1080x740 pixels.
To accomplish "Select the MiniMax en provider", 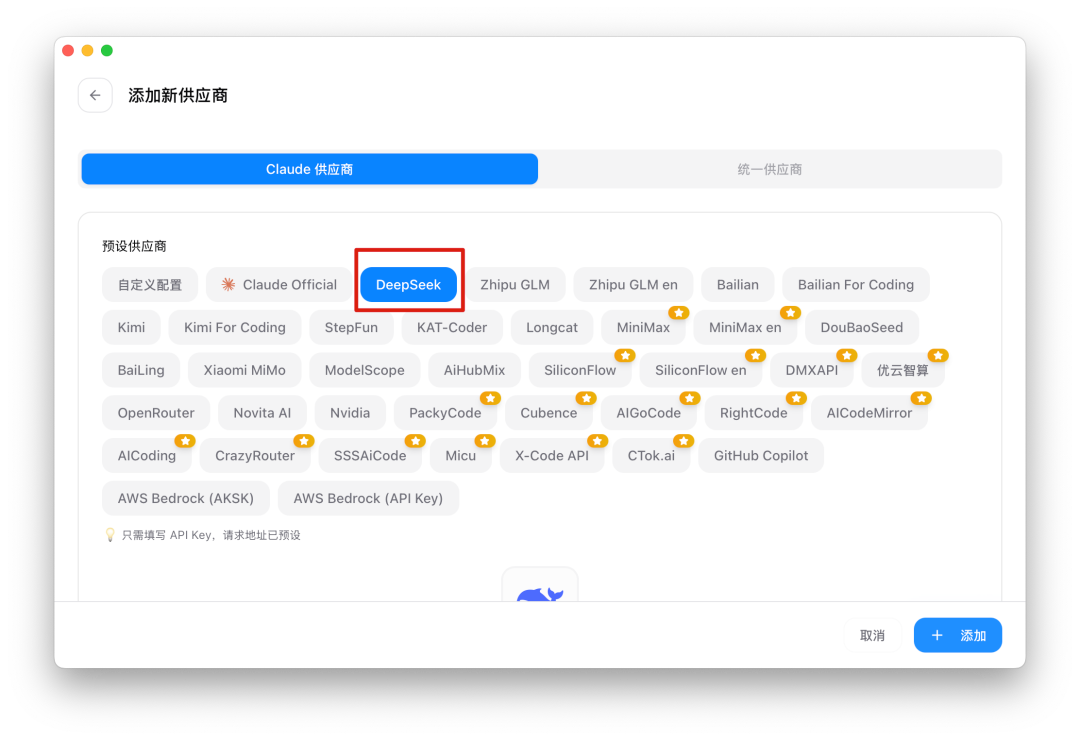I will pyautogui.click(x=745, y=327).
